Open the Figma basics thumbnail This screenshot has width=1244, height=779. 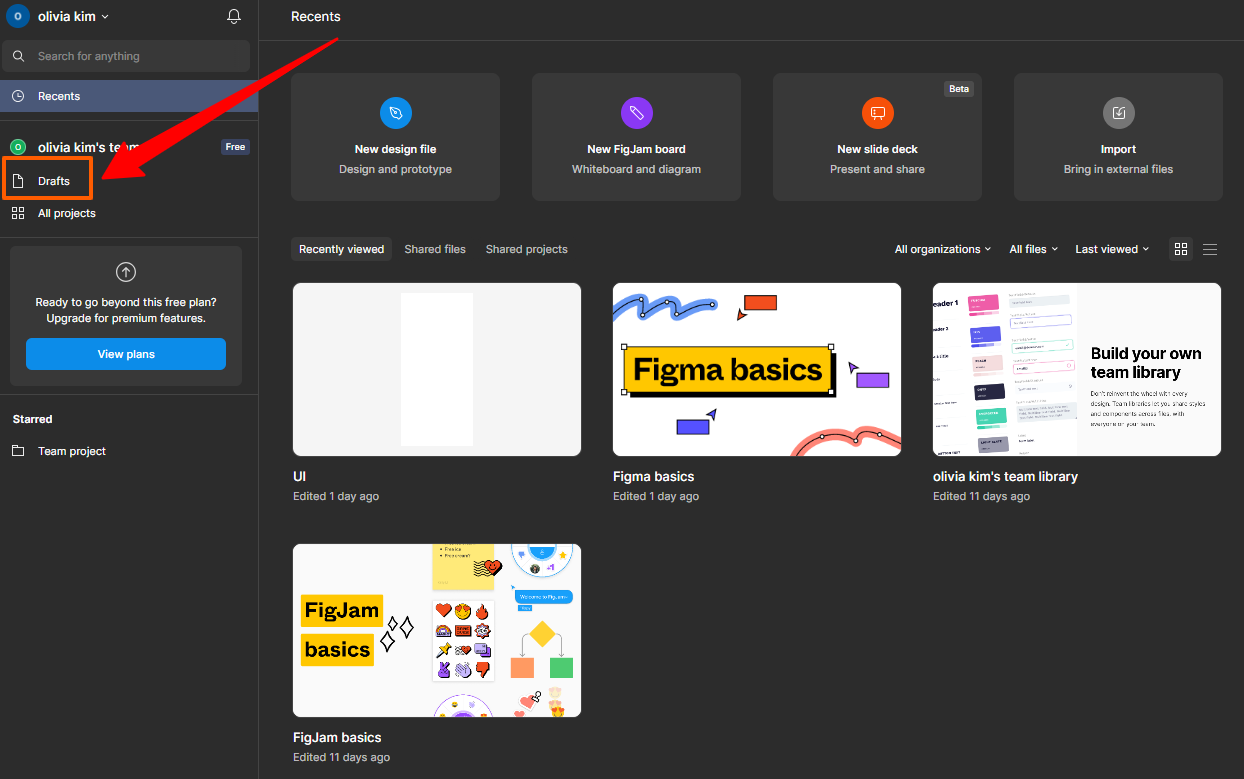coord(757,369)
